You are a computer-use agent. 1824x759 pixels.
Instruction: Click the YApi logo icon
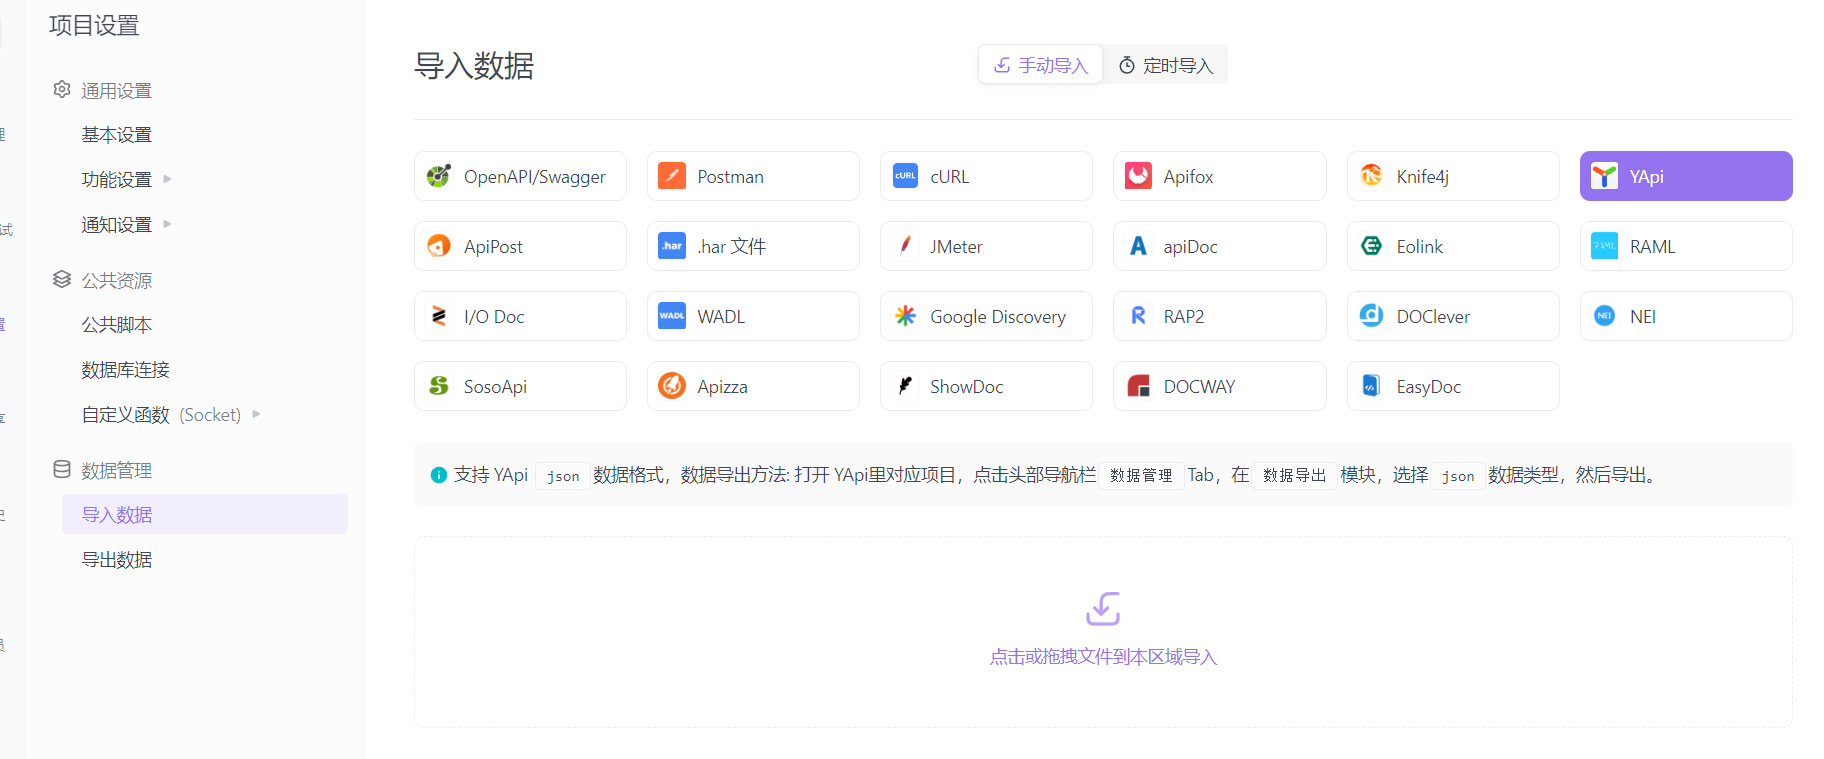pos(1604,176)
